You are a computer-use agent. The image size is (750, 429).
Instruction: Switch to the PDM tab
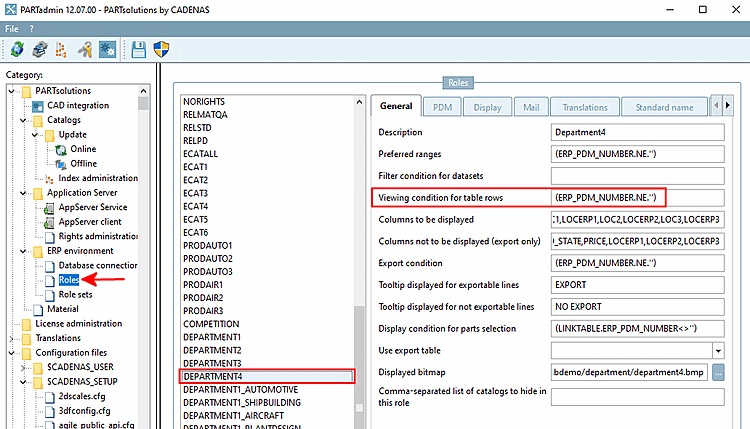(x=442, y=107)
